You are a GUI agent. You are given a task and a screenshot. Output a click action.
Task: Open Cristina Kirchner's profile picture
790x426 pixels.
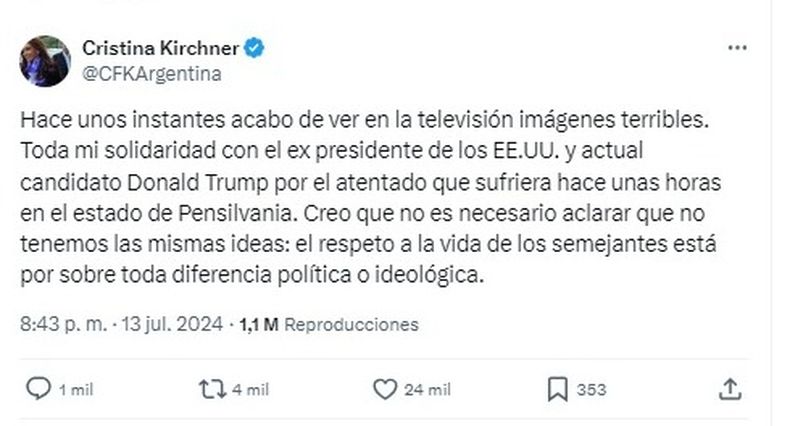45,61
